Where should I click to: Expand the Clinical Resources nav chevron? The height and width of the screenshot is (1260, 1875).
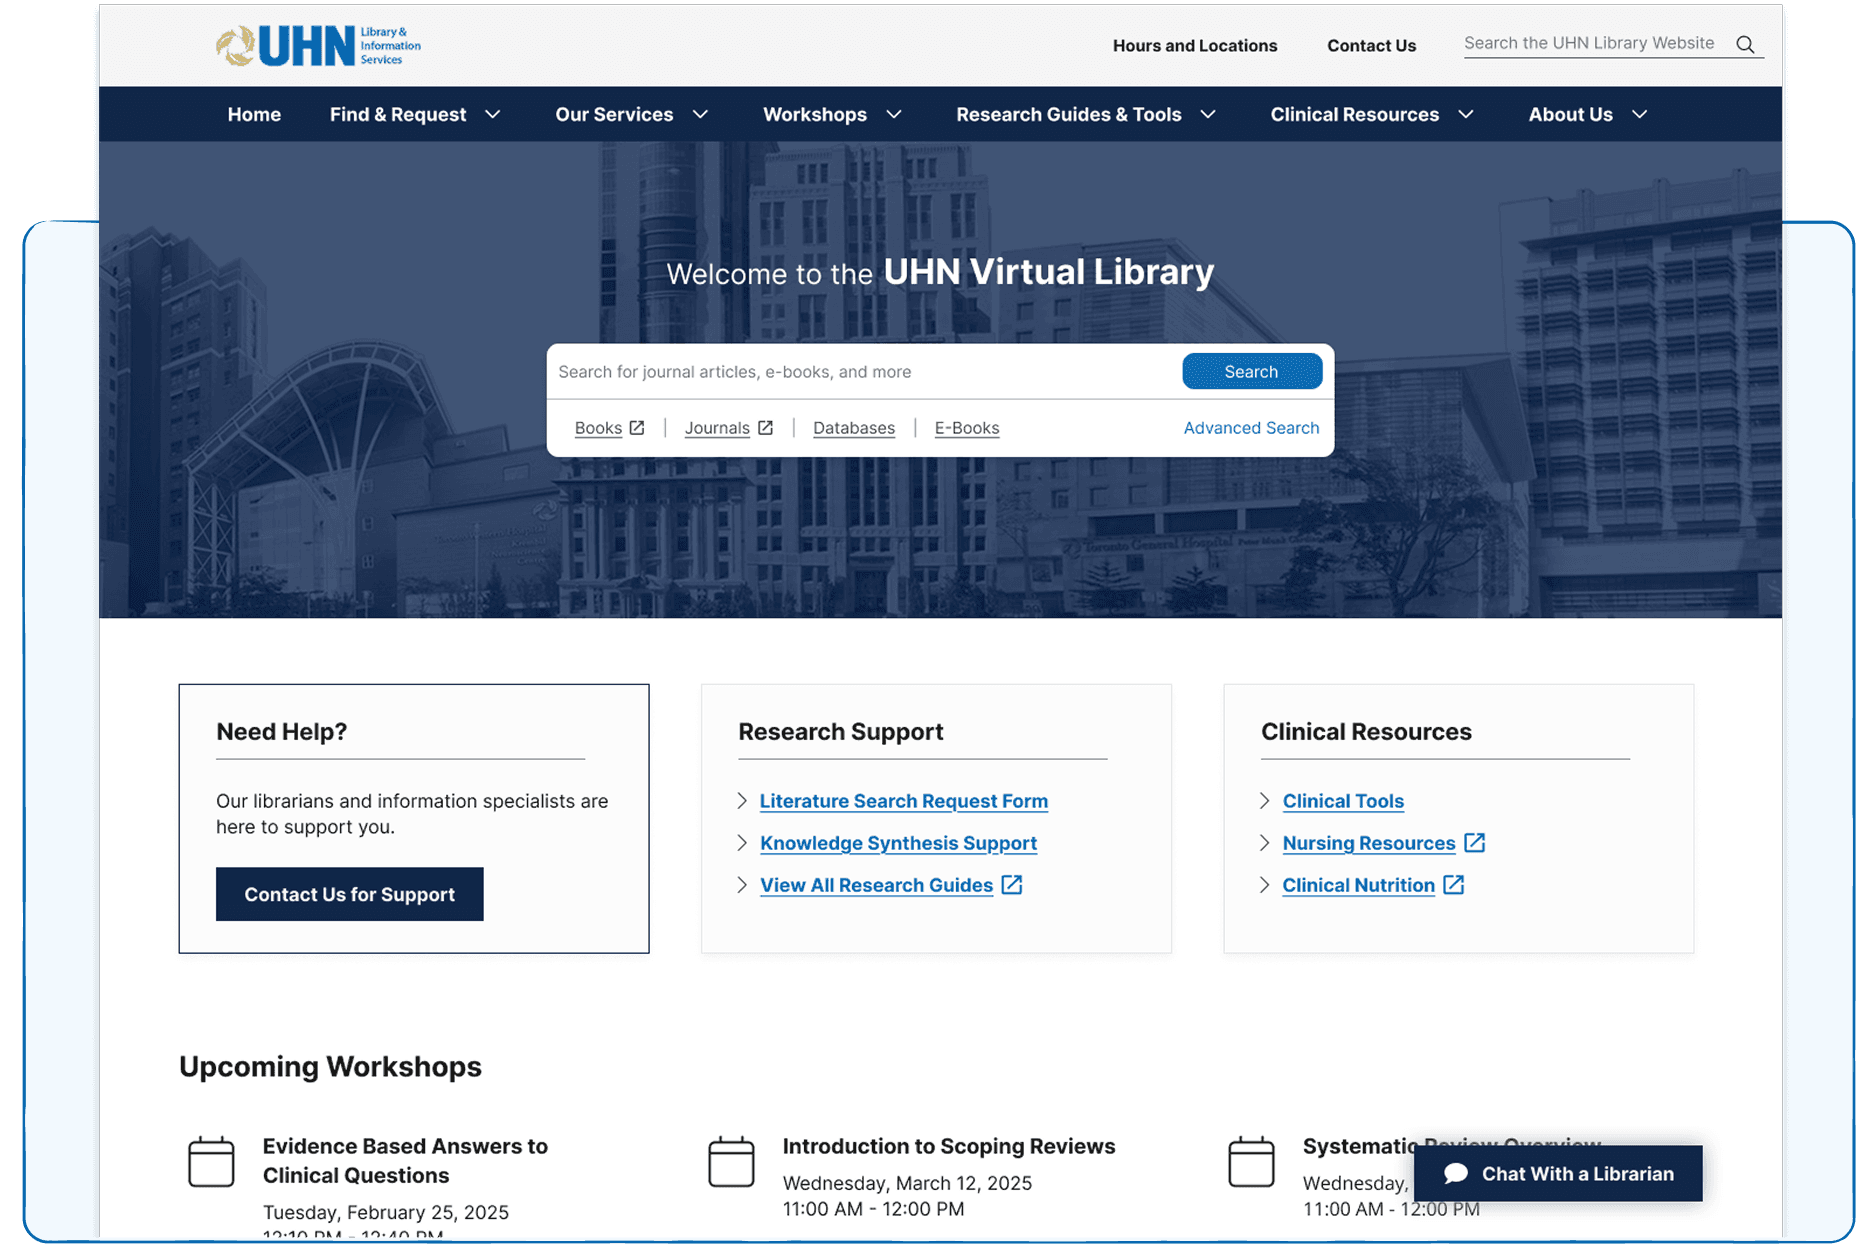point(1466,114)
